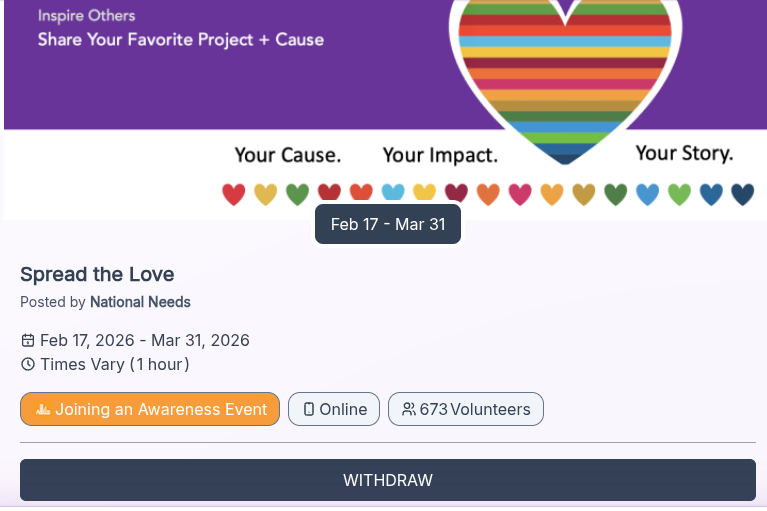Click the phone icon in the Online tag
The image size is (767, 511).
click(x=309, y=409)
